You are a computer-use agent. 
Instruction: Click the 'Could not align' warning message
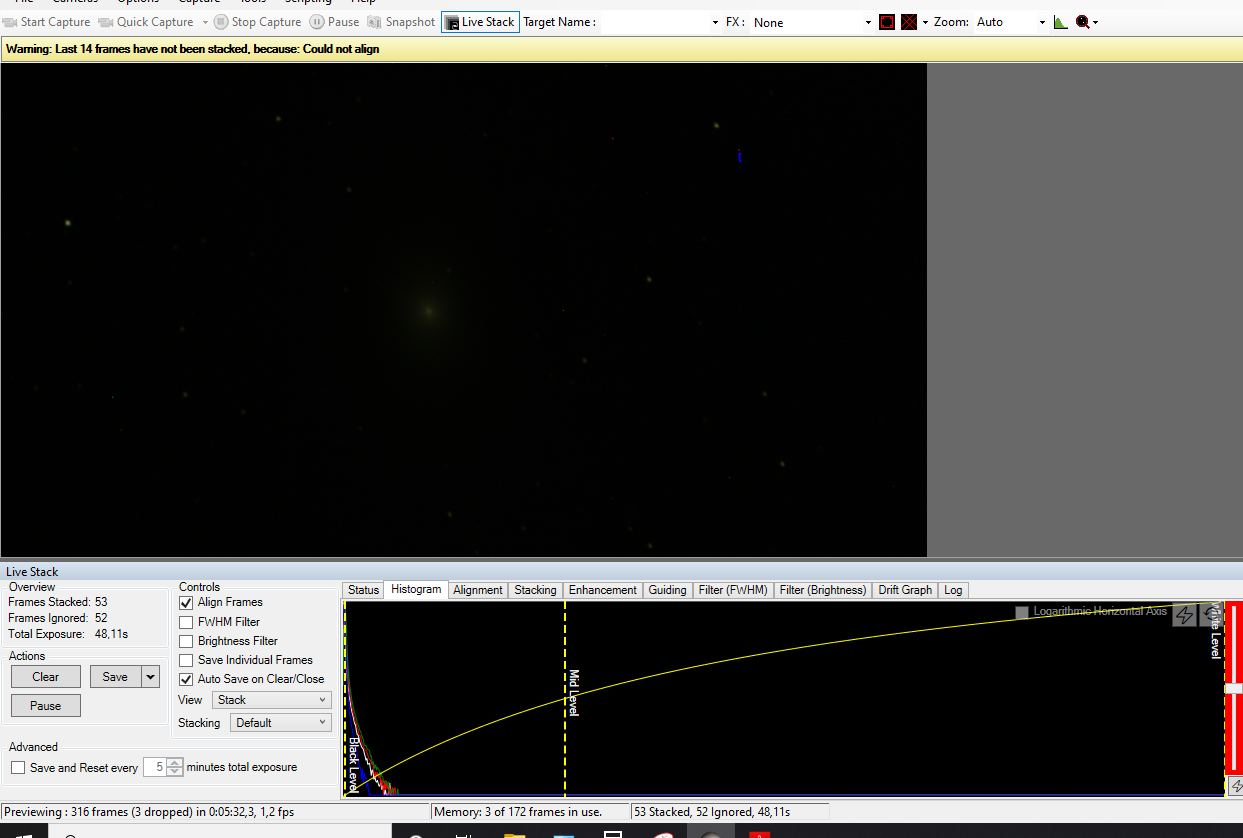[x=192, y=48]
